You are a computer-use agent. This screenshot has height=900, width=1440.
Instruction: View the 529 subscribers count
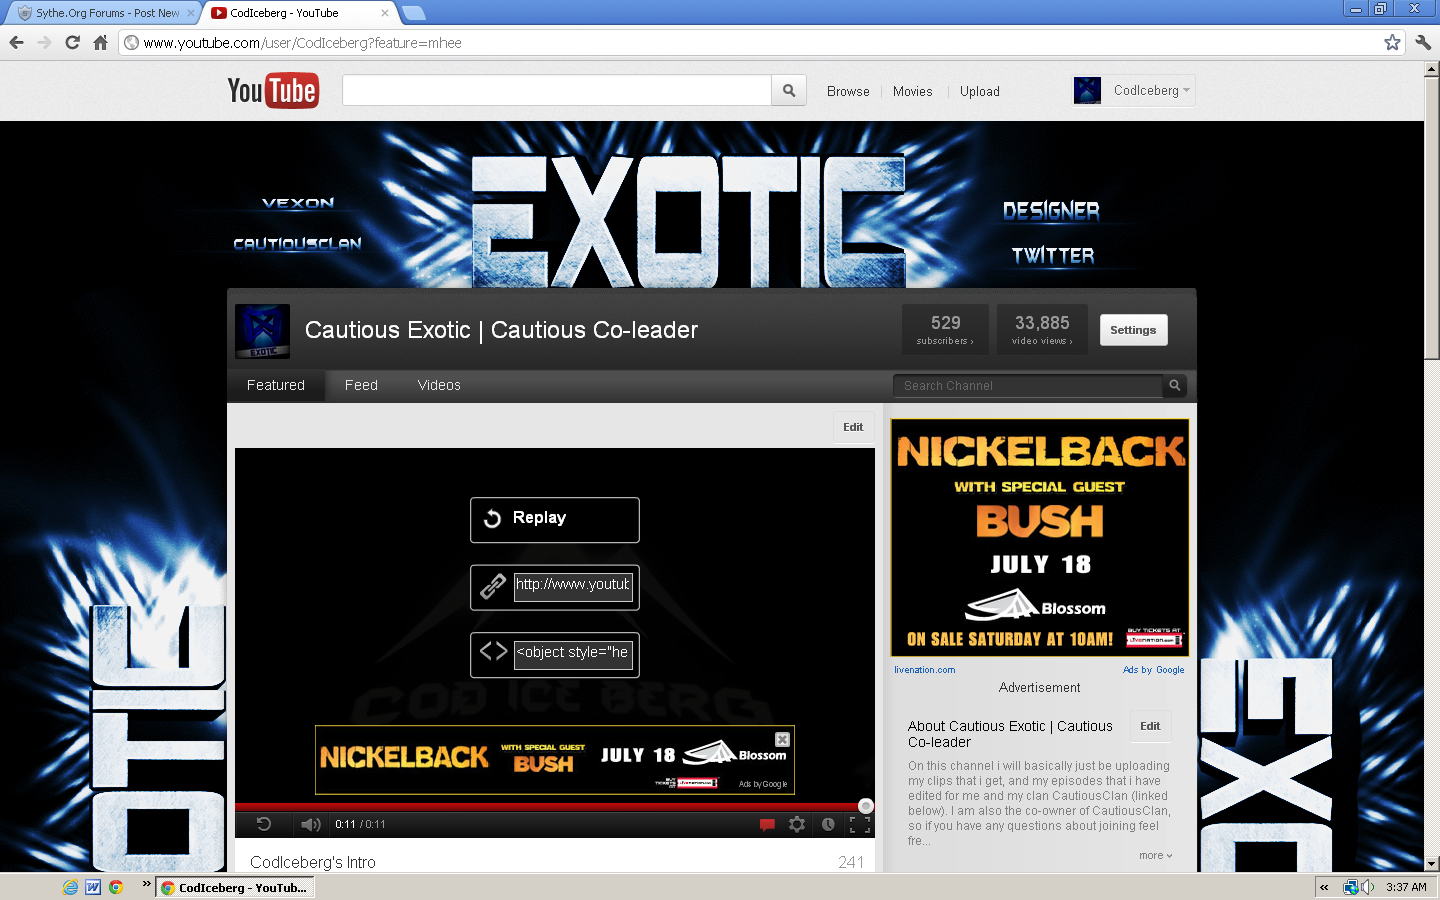tap(945, 330)
